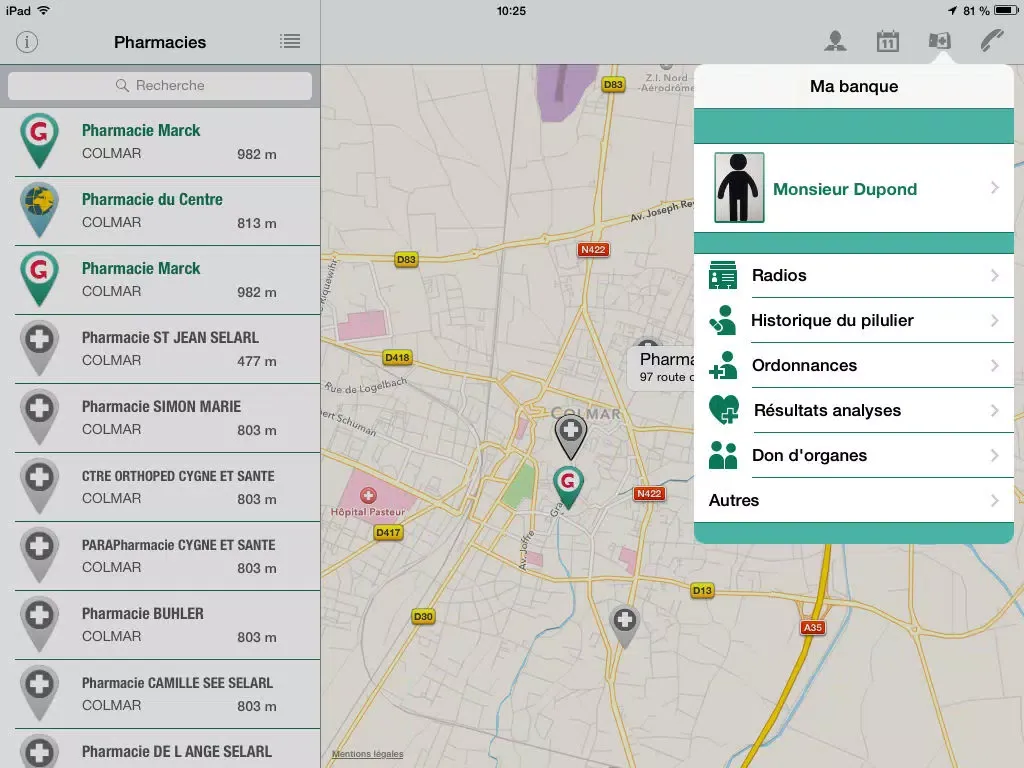Tap the Ordonnances doctor icon
1024x768 pixels.
coord(723,365)
